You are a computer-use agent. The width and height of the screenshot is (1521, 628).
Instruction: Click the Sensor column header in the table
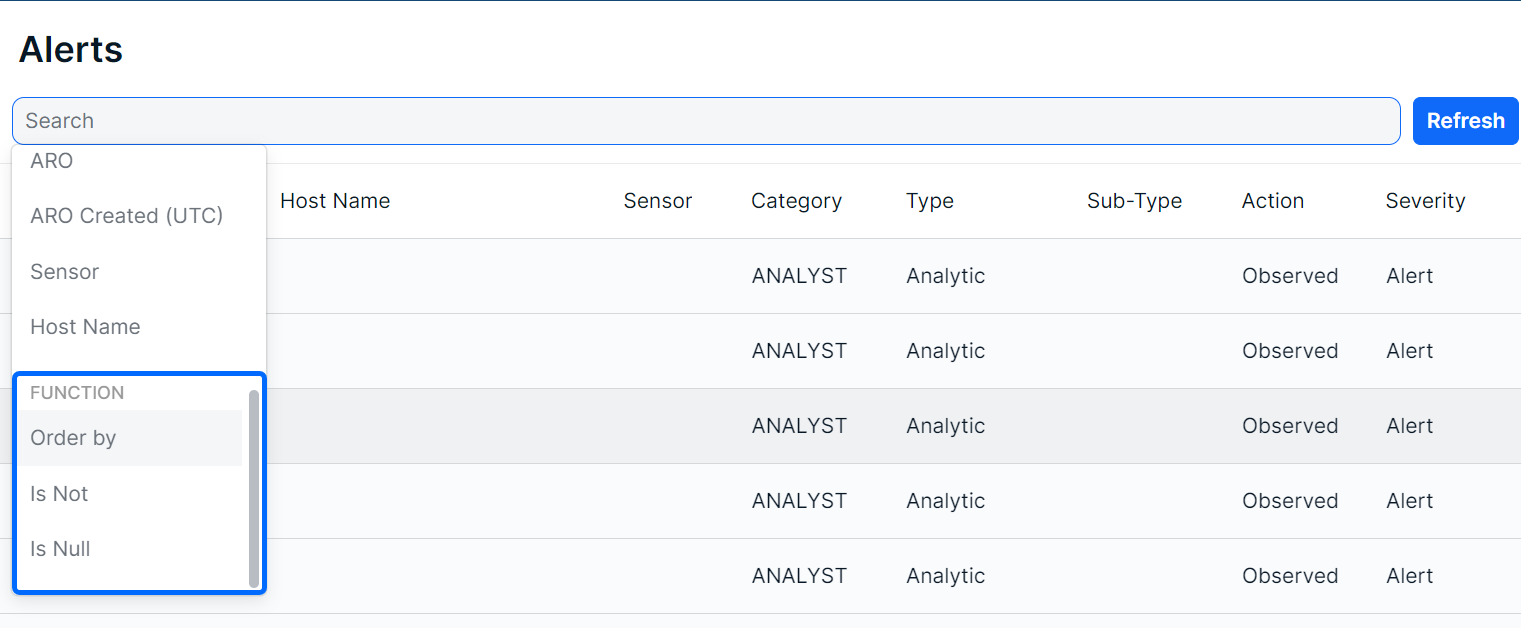tap(657, 201)
